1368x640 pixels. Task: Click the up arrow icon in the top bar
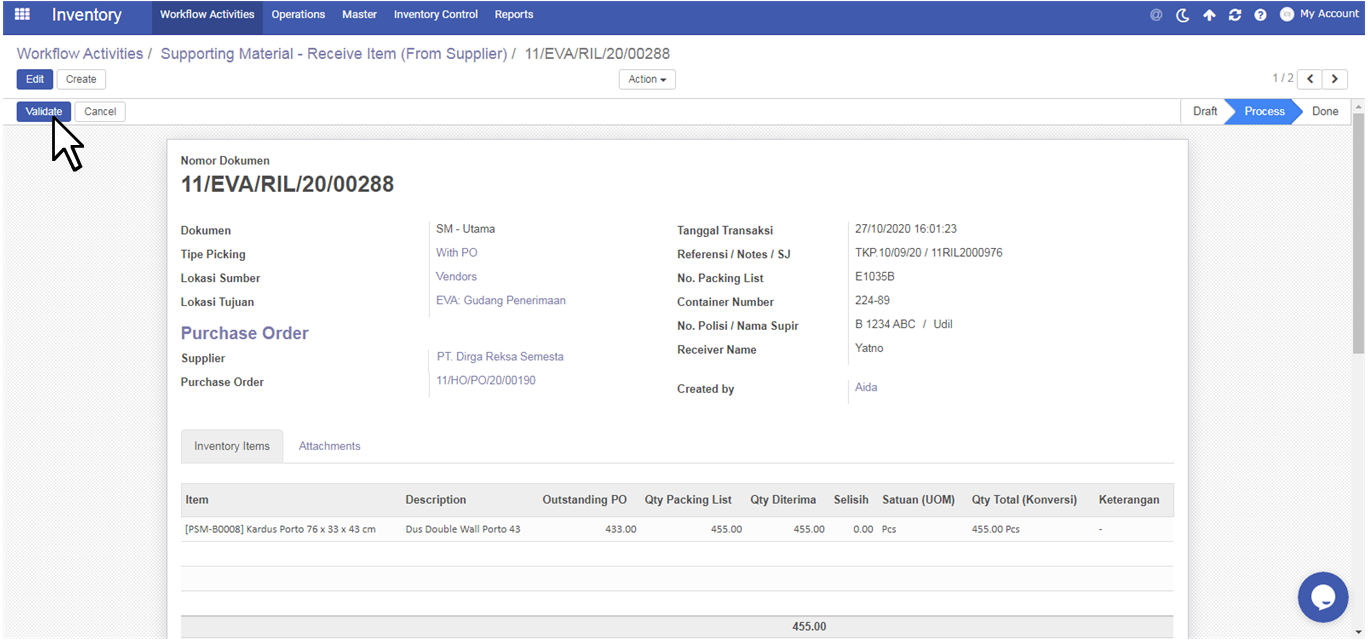pos(1209,15)
